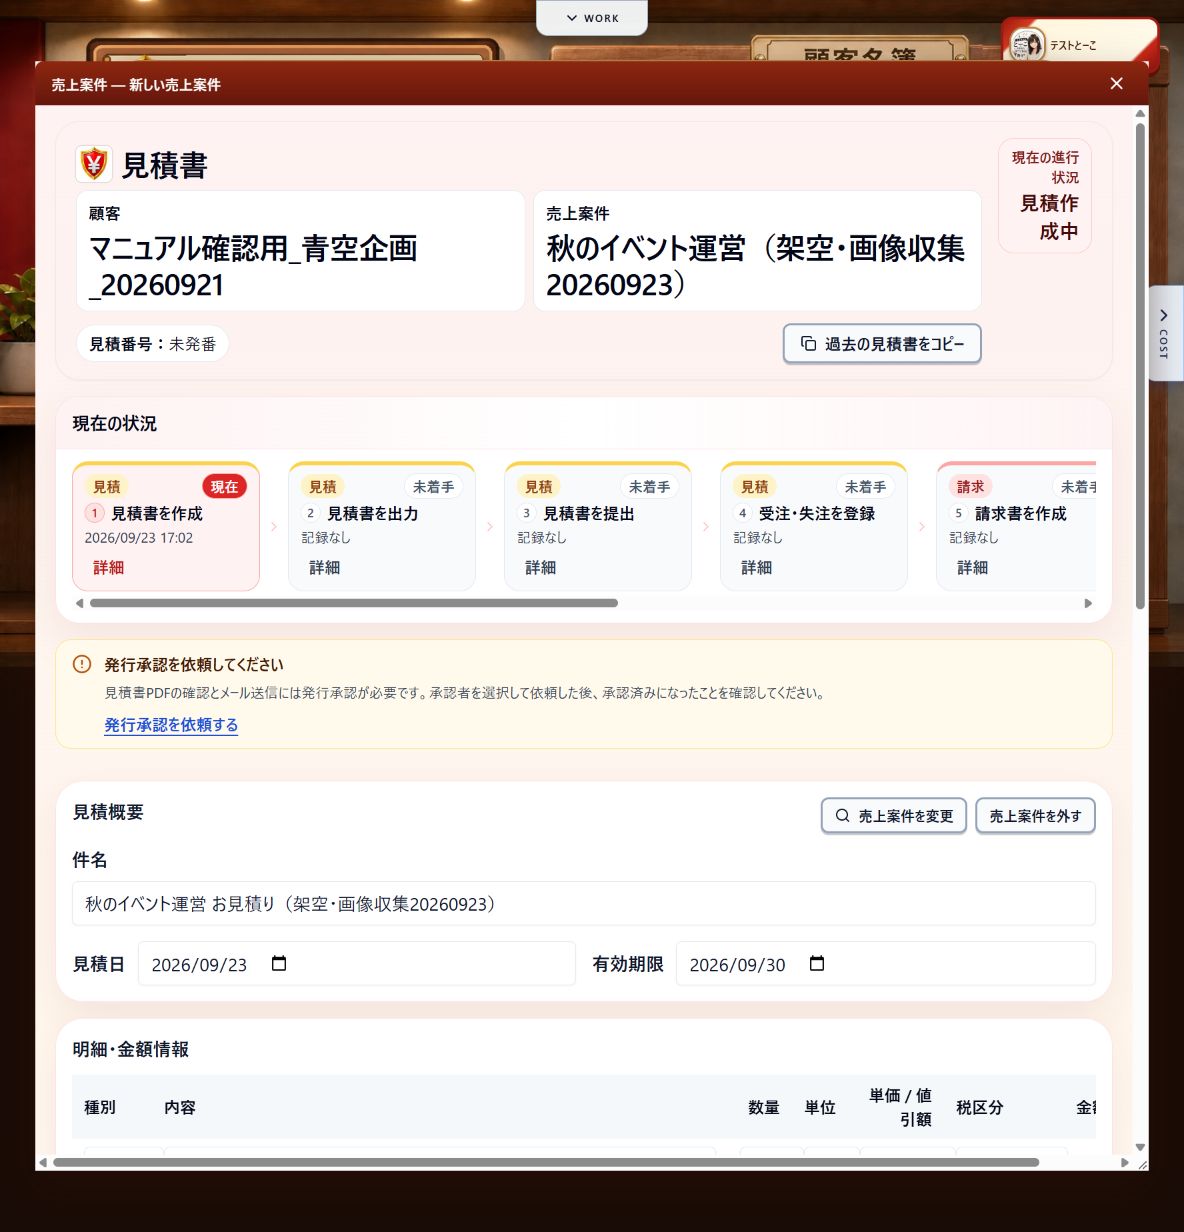Select the 見積書を提出 step card
Image resolution: width=1184 pixels, height=1232 pixels.
click(x=598, y=526)
